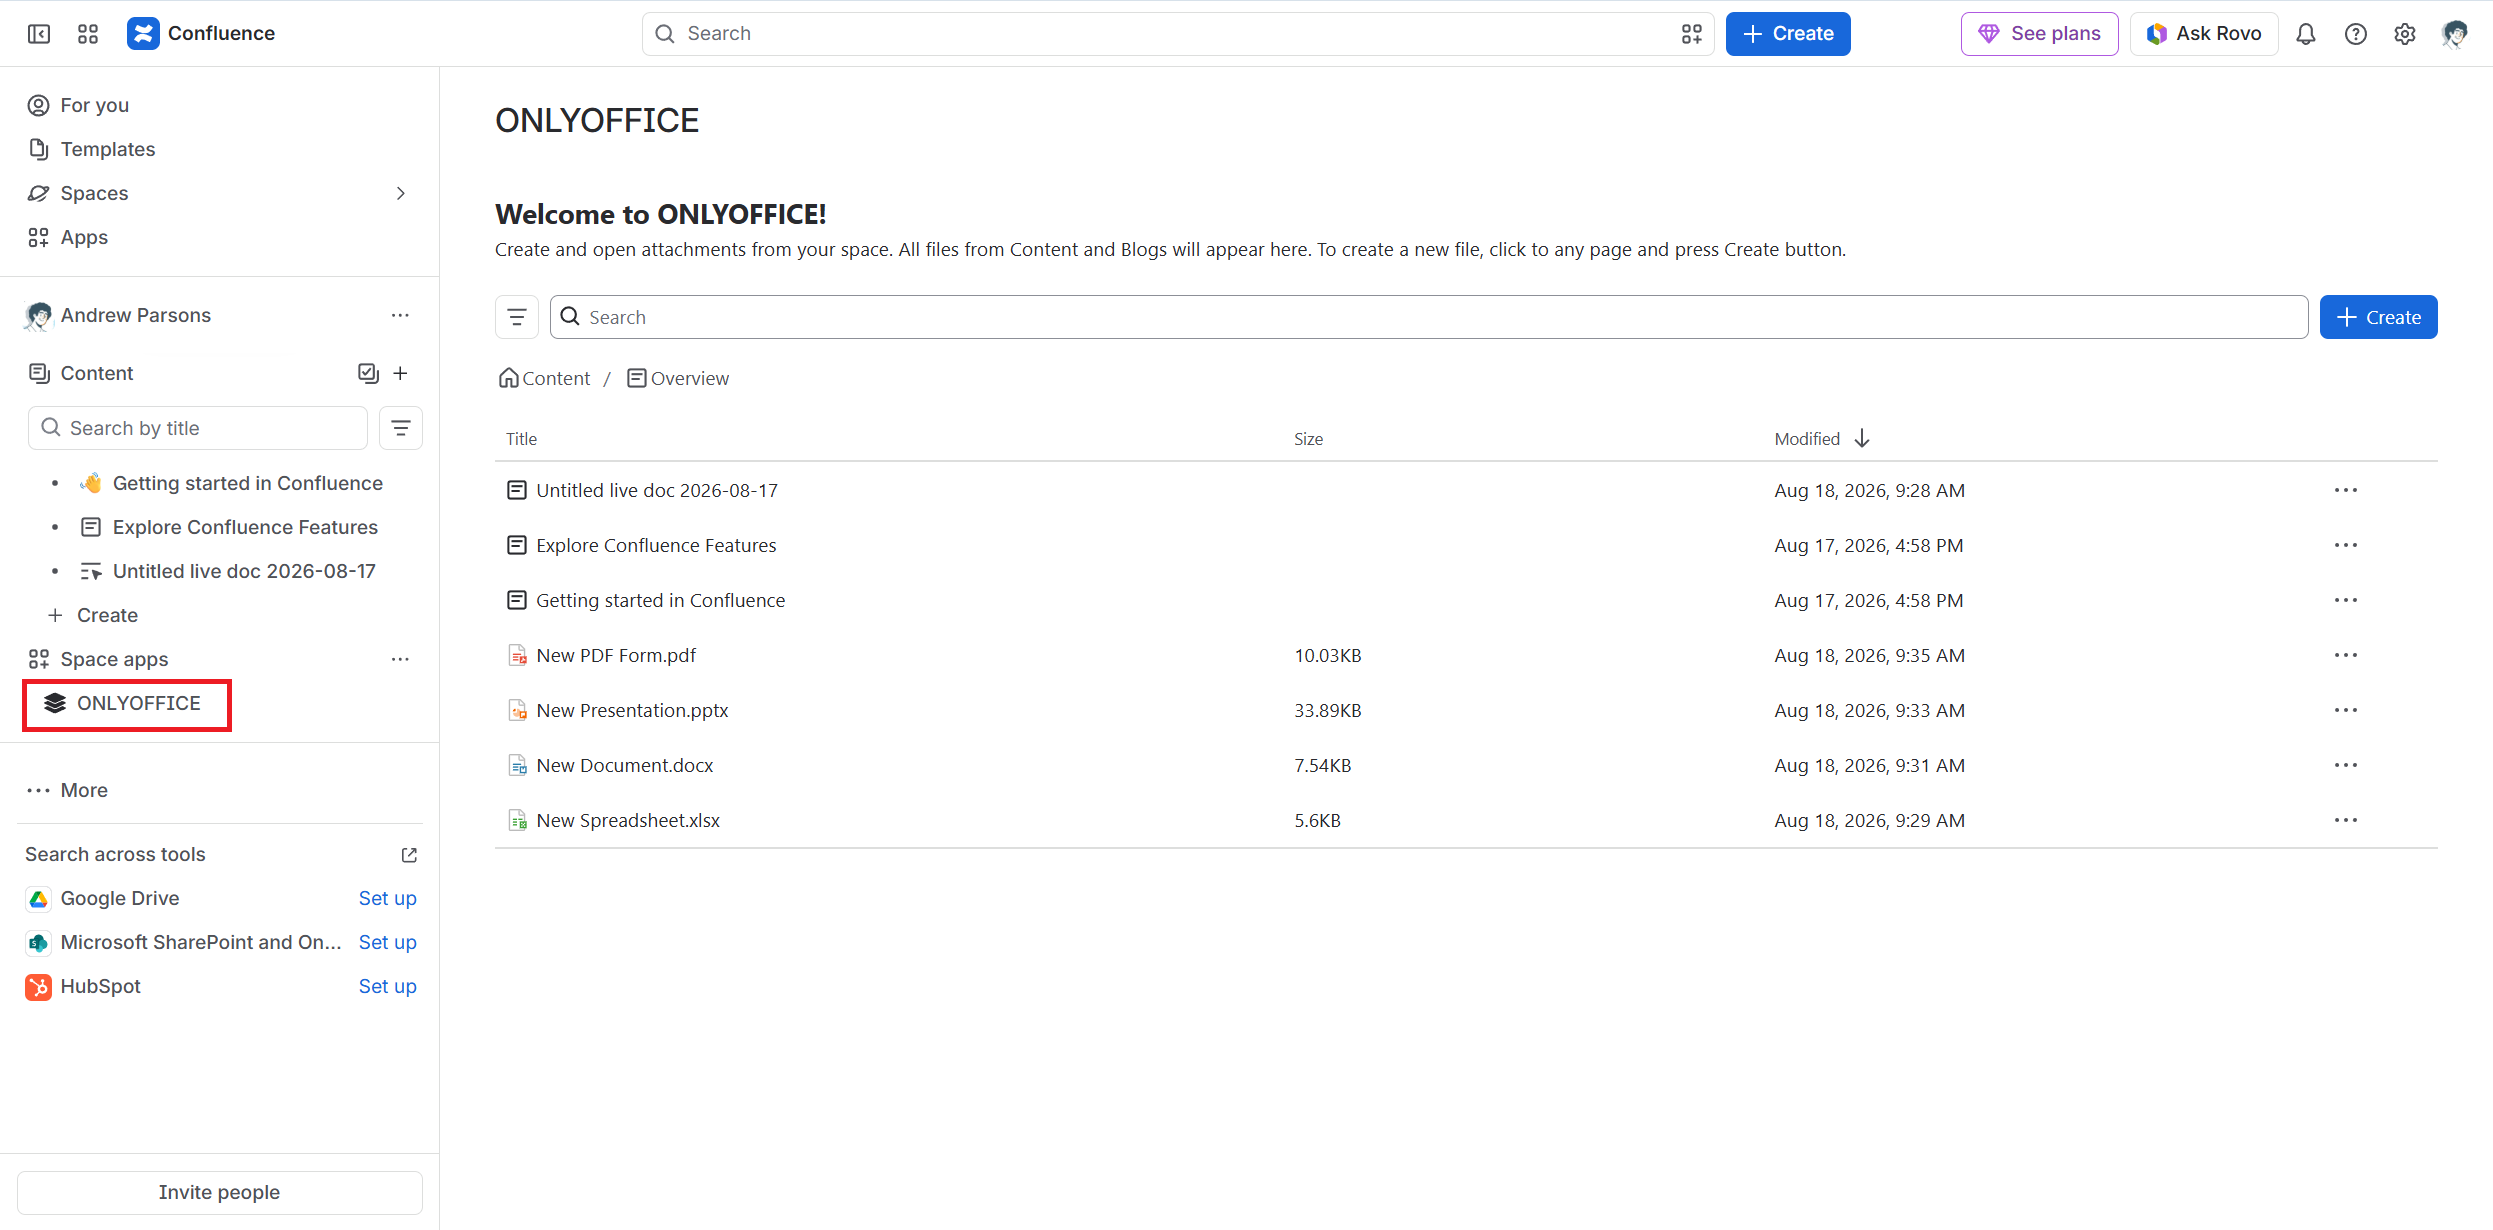Open New Presentation.pptx file

632,710
